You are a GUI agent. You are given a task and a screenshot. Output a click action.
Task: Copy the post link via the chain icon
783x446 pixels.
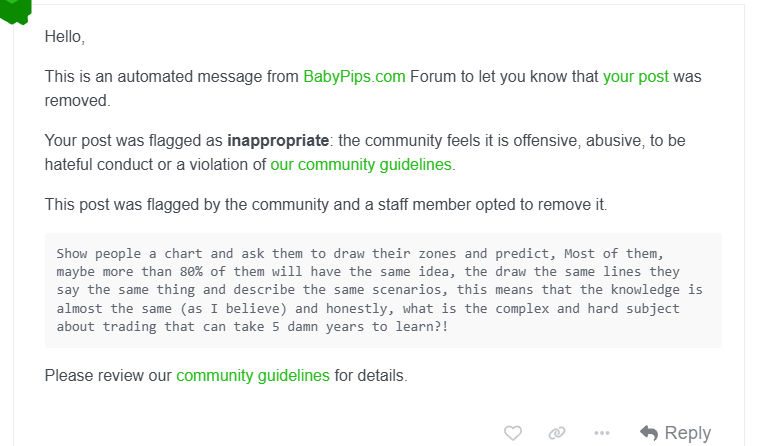point(557,433)
